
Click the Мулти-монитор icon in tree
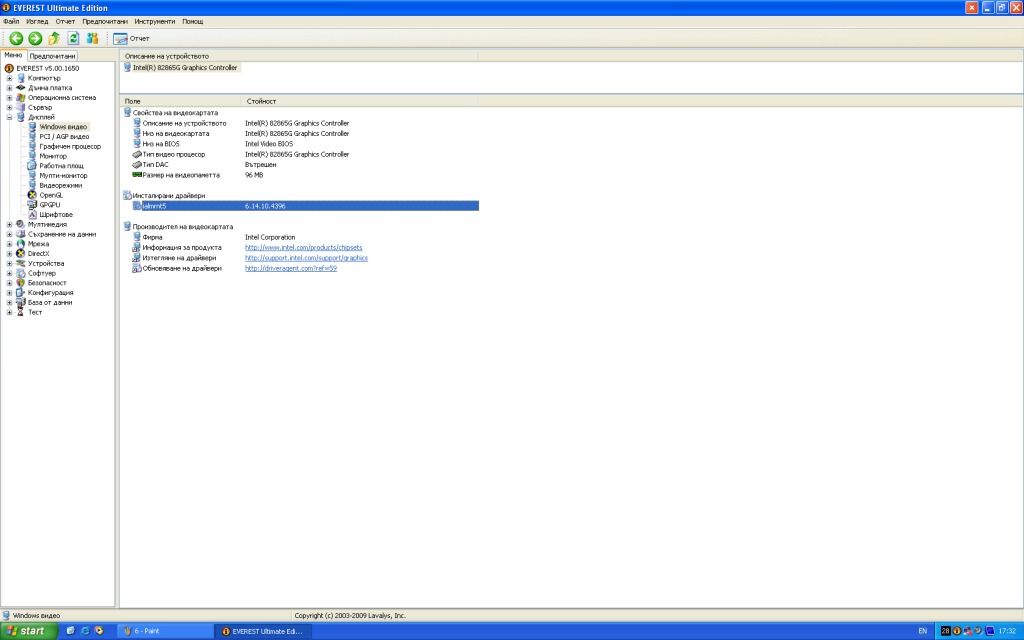(32, 176)
